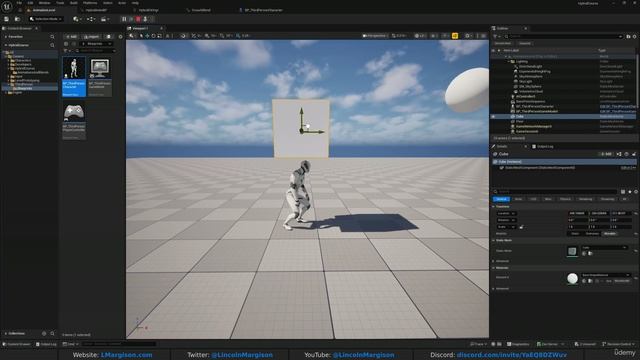Toggle scale snapping in viewport toolbar
The image size is (640, 360).
[238, 36]
